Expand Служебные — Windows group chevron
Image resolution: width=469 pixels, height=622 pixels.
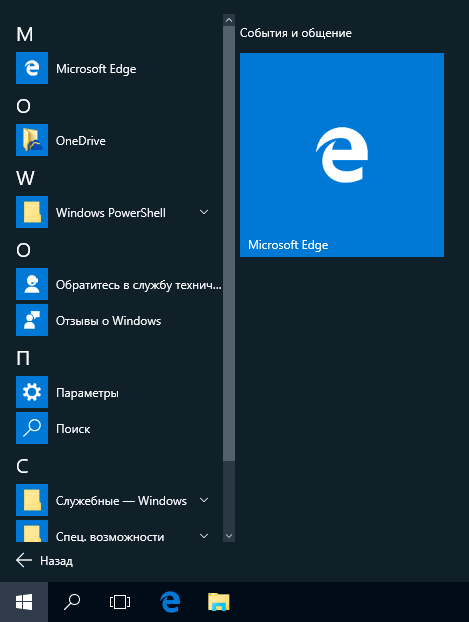(204, 500)
